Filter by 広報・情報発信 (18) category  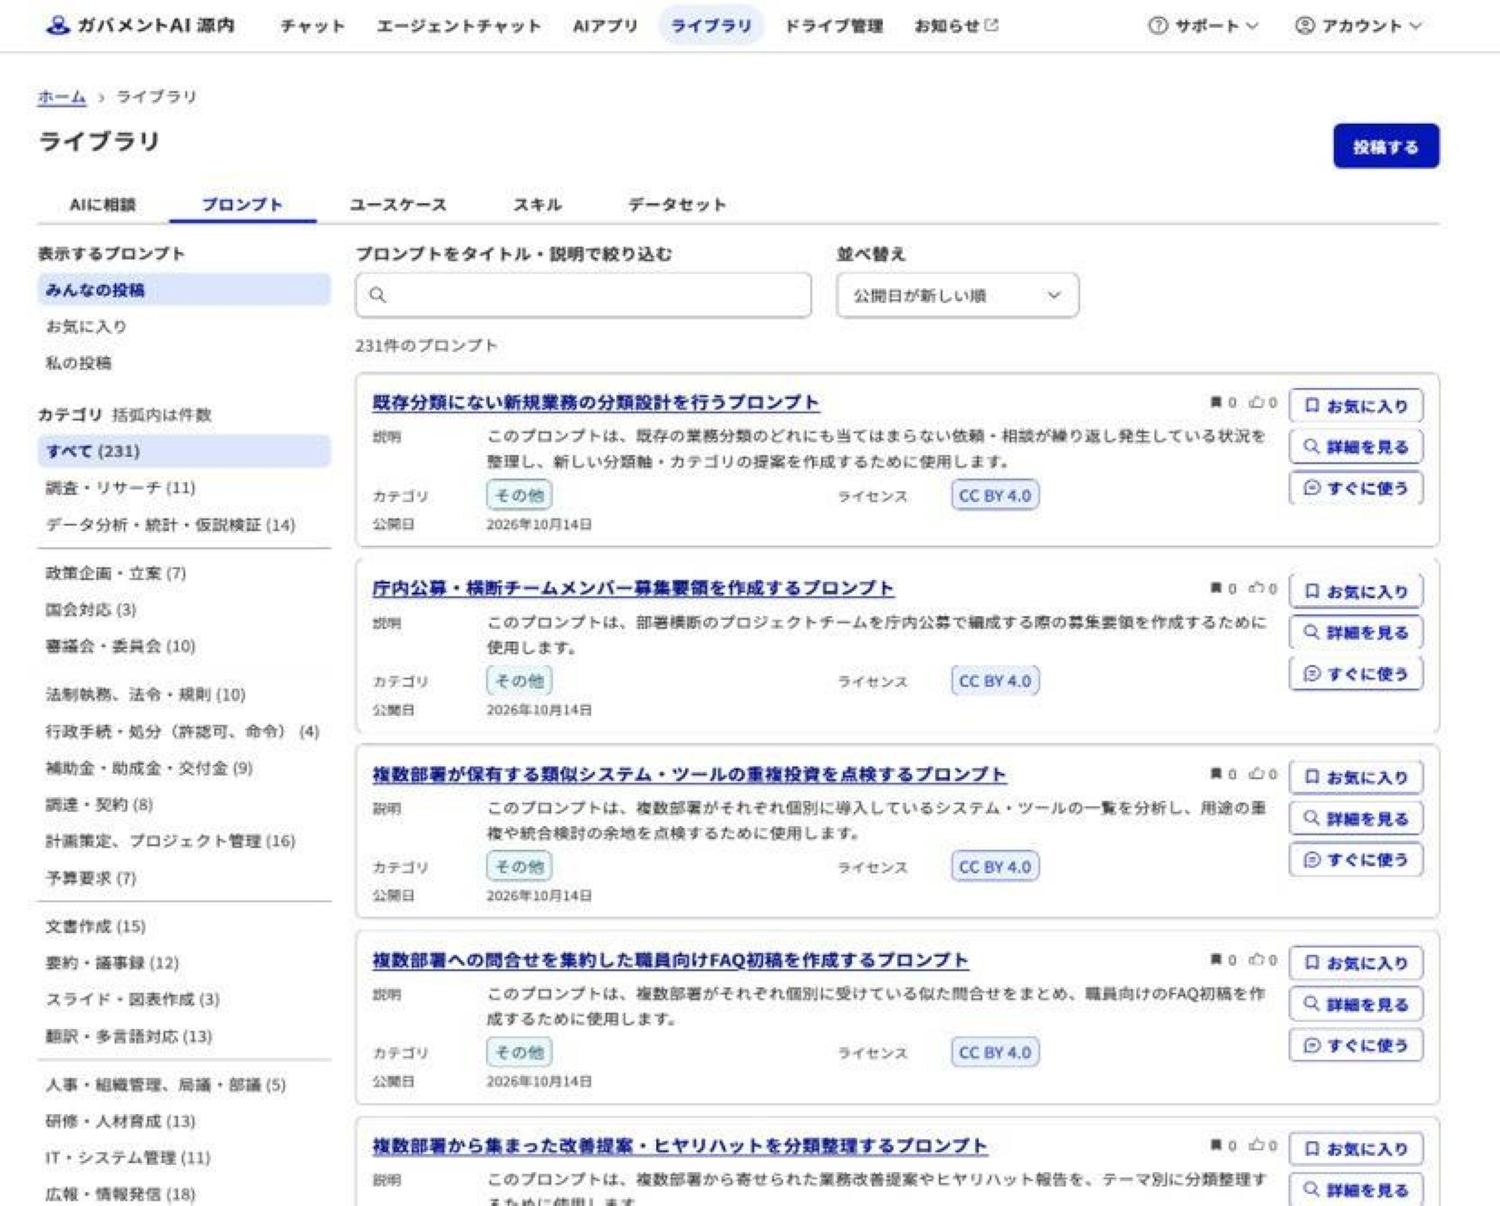[120, 1194]
